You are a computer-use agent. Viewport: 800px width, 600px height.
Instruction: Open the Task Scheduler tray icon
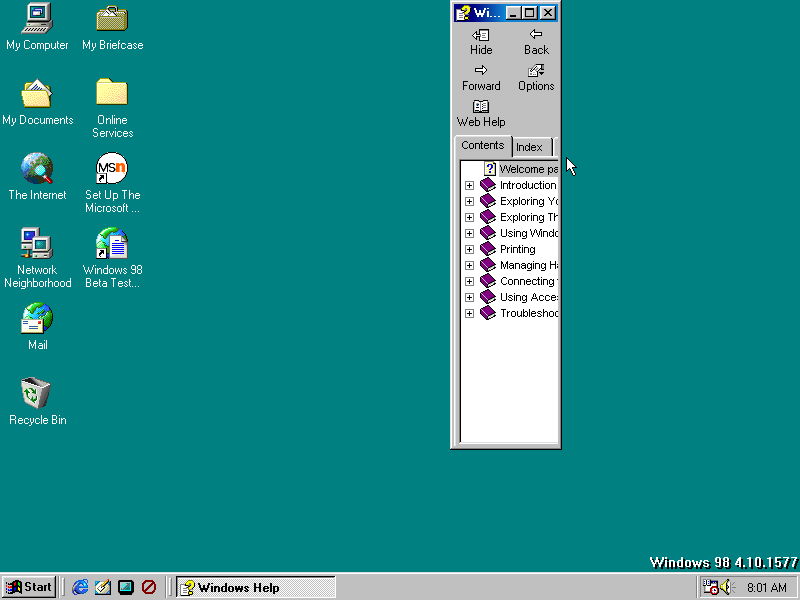click(710, 587)
